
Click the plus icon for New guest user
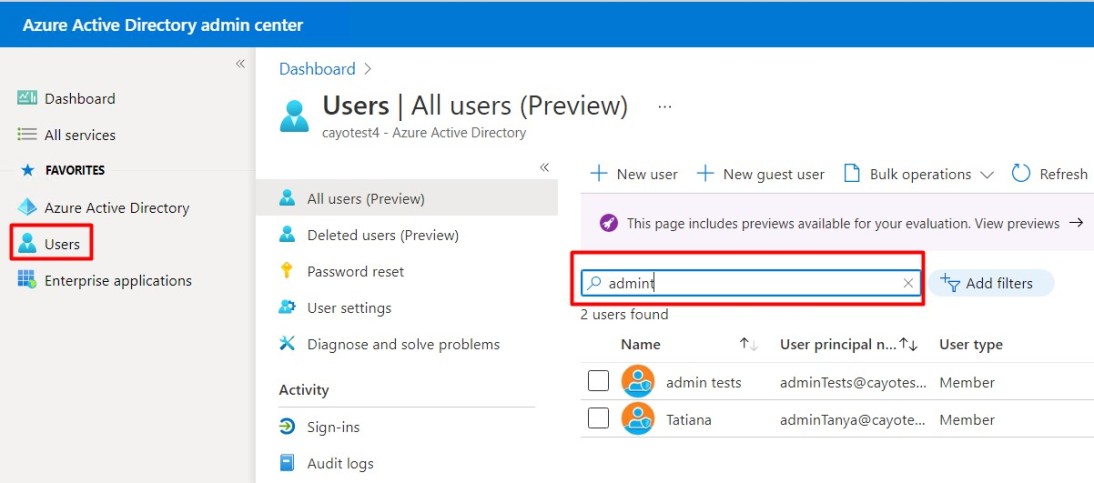(705, 174)
